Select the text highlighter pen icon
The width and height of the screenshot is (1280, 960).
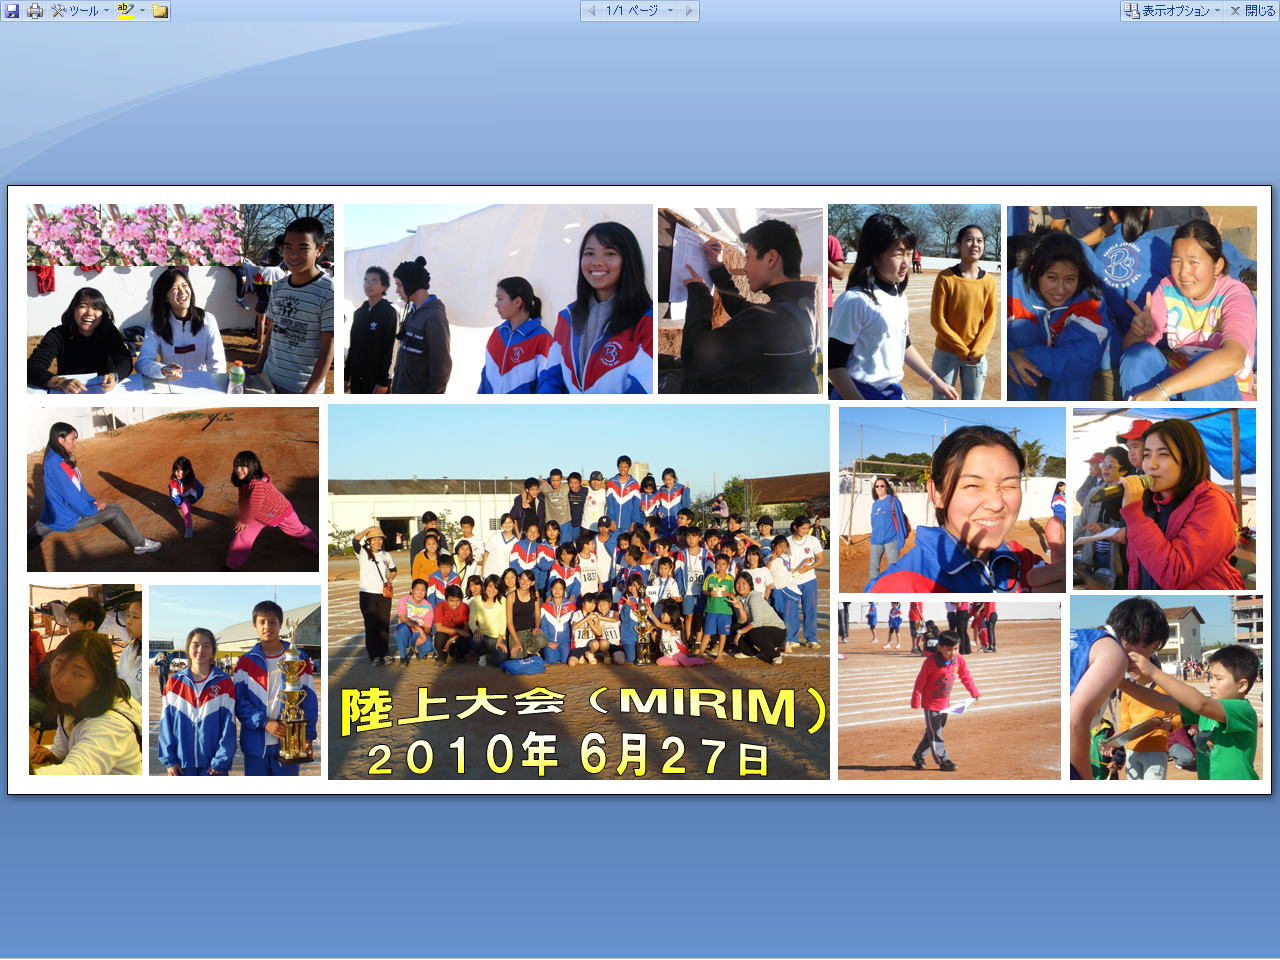tap(125, 11)
